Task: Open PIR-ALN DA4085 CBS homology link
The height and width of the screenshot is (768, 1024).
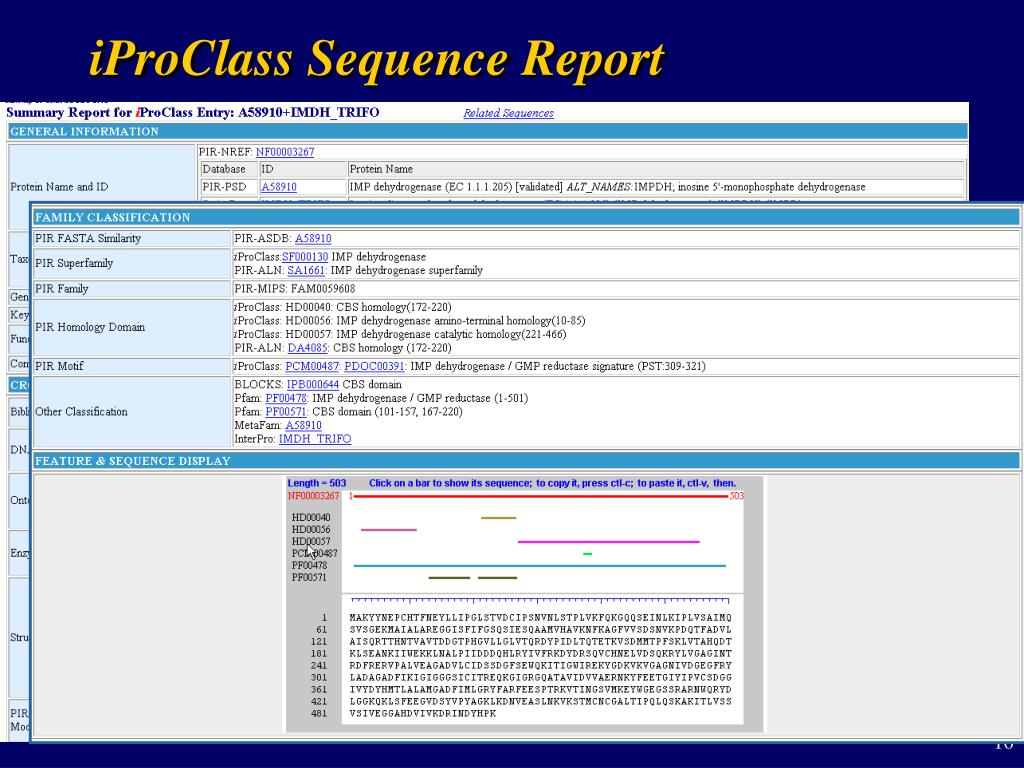Action: click(307, 348)
